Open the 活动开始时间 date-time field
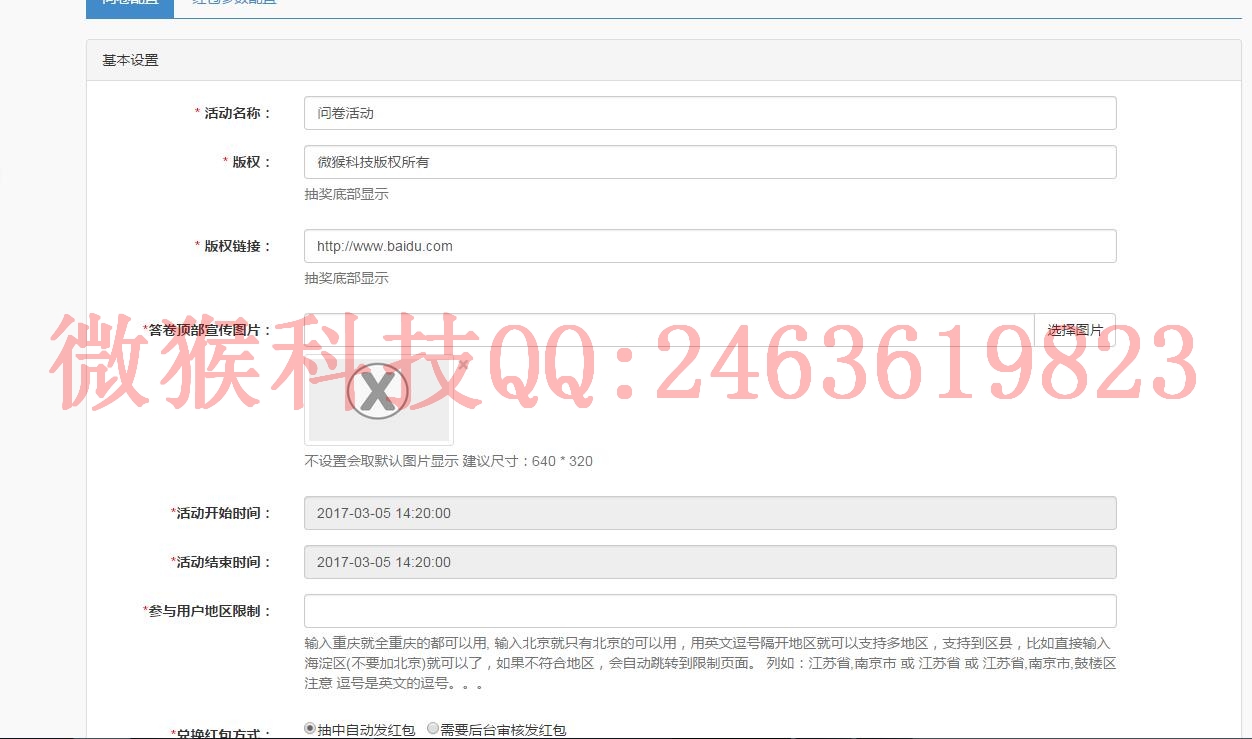The image size is (1252, 739). coord(710,513)
